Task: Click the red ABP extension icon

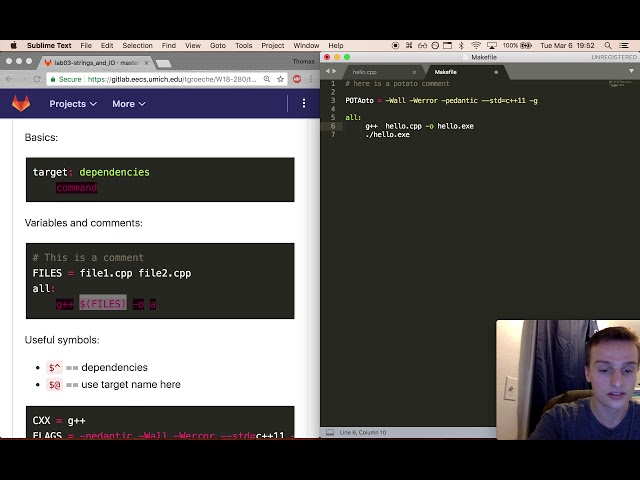Action: tap(297, 79)
